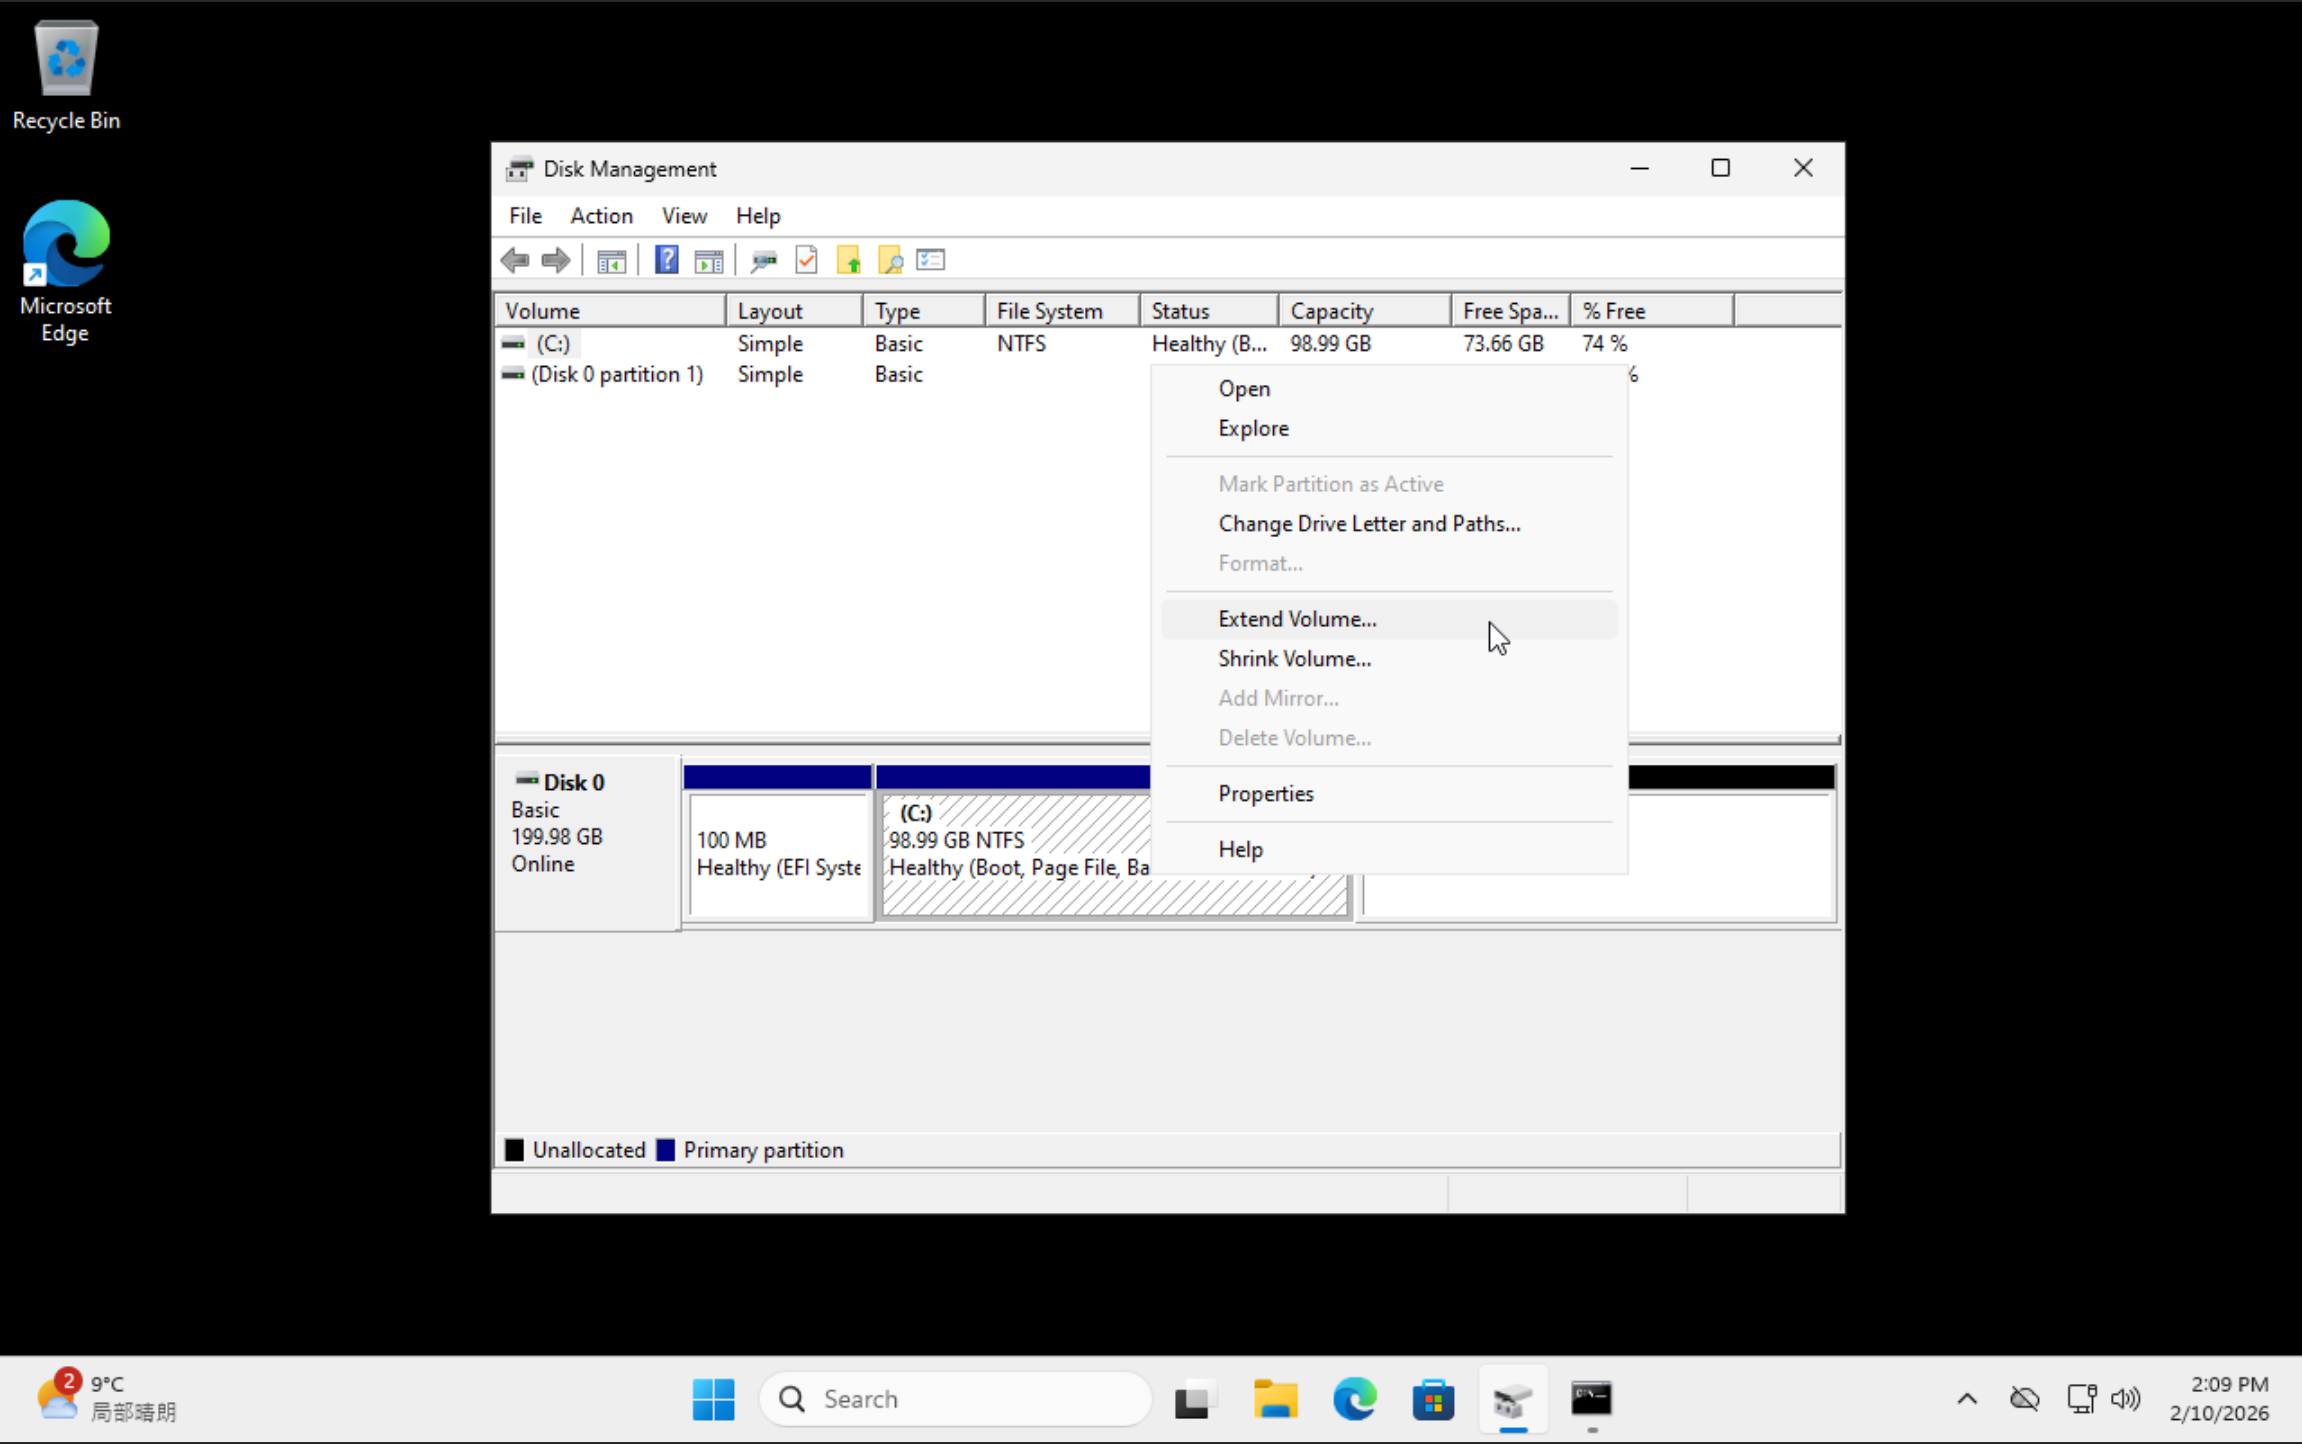Click the blue Help question-mark toolbar icon

coord(666,261)
